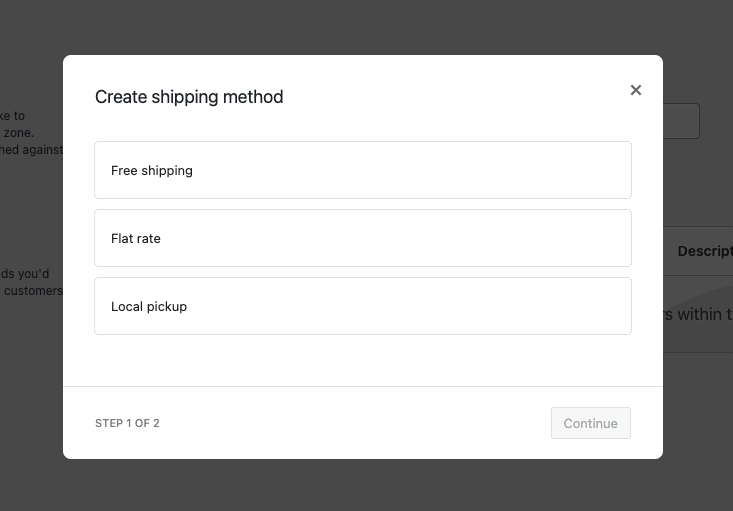Pick the Local pickup option

(x=363, y=306)
